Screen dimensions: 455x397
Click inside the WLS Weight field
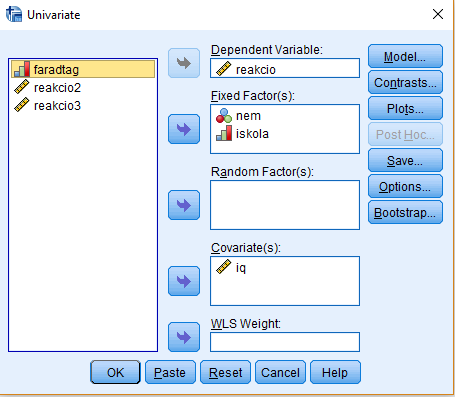[x=285, y=342]
